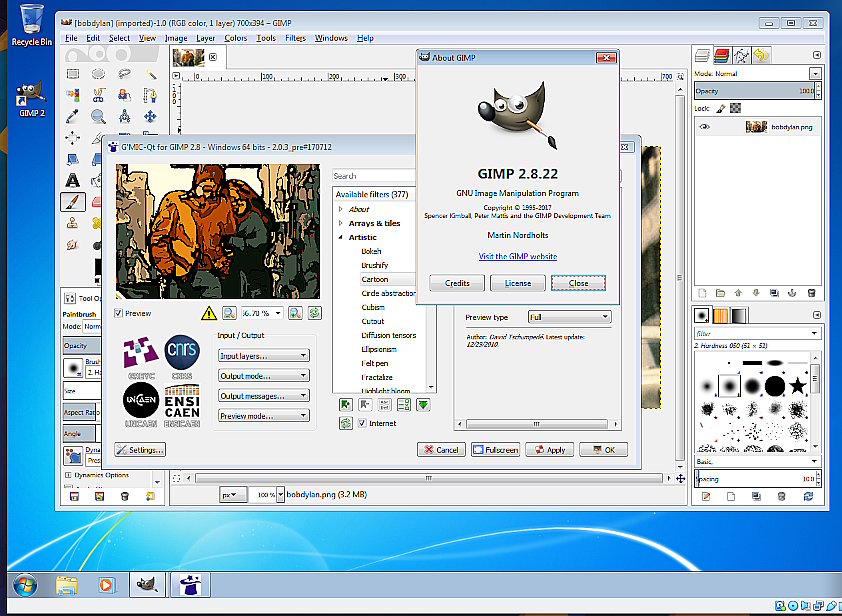Collapse the Artistic filter category
This screenshot has width=842, height=616.
click(x=340, y=237)
